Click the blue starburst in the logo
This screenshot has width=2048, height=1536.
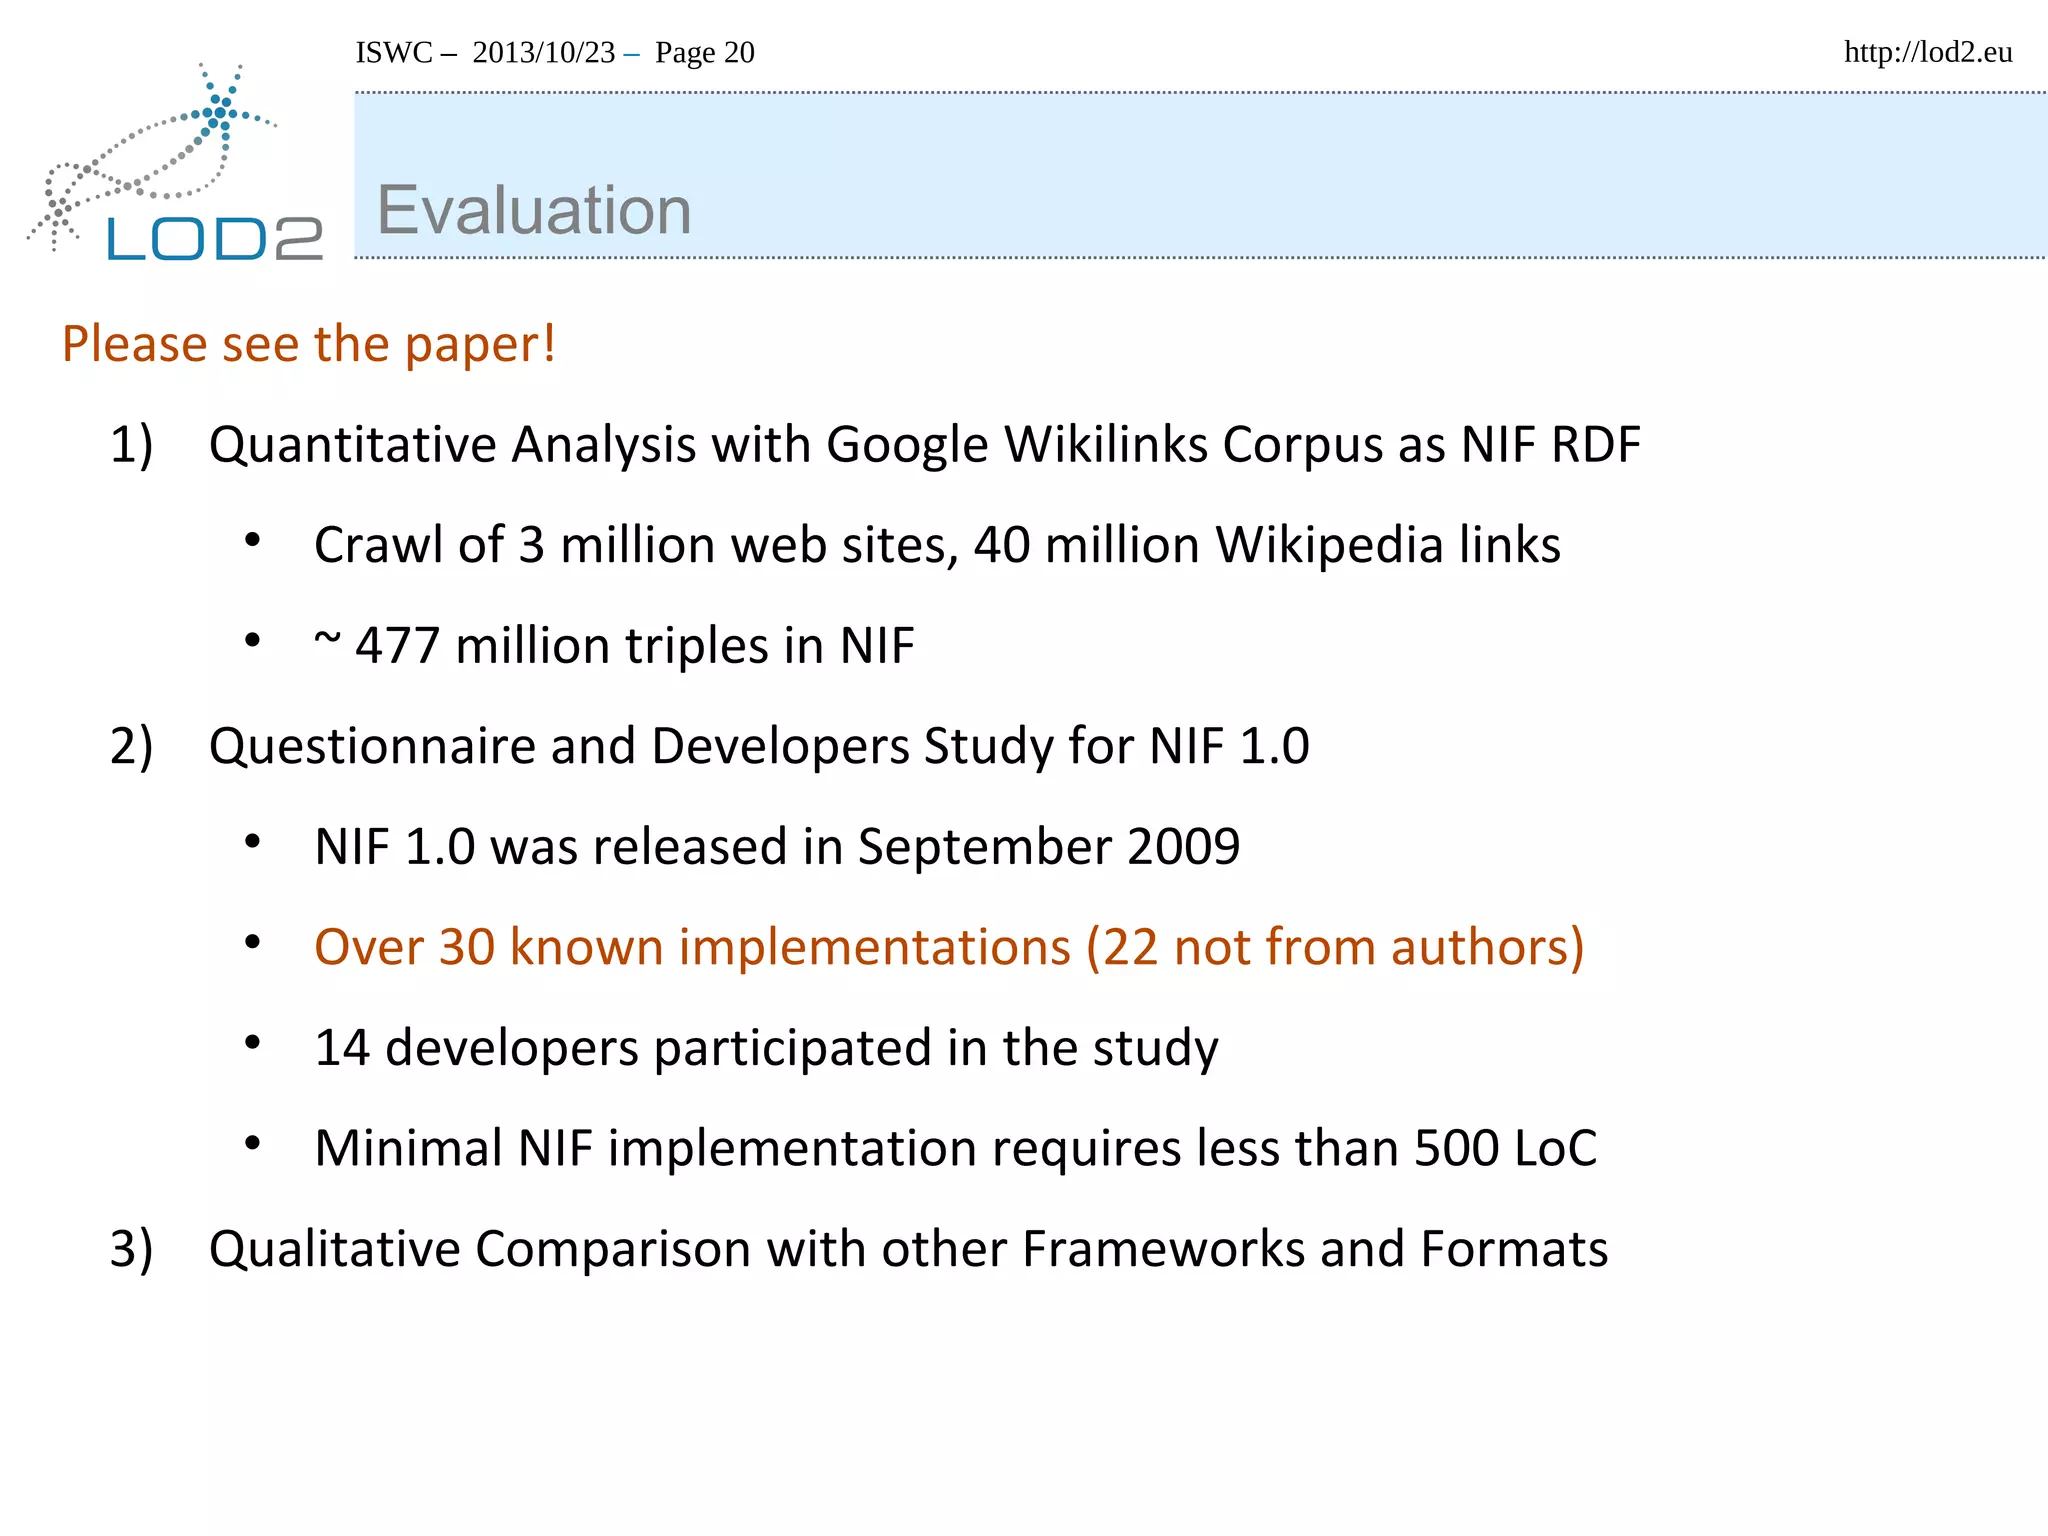(220, 110)
